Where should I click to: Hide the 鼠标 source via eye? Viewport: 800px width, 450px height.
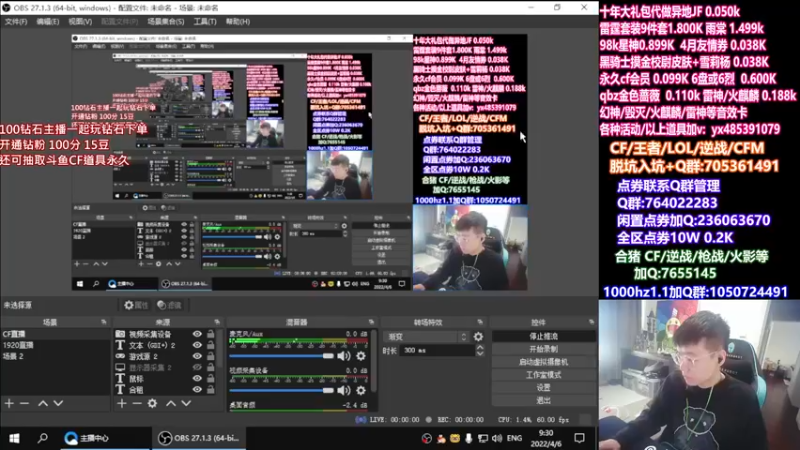click(x=197, y=379)
